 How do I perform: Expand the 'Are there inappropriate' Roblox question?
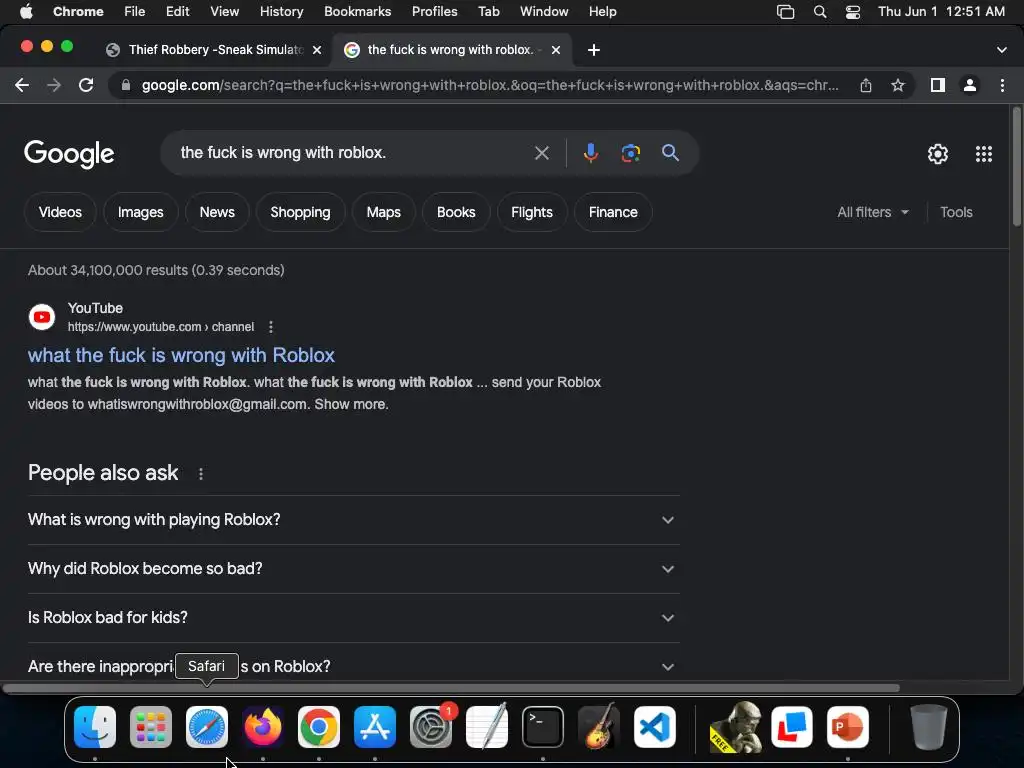point(353,667)
